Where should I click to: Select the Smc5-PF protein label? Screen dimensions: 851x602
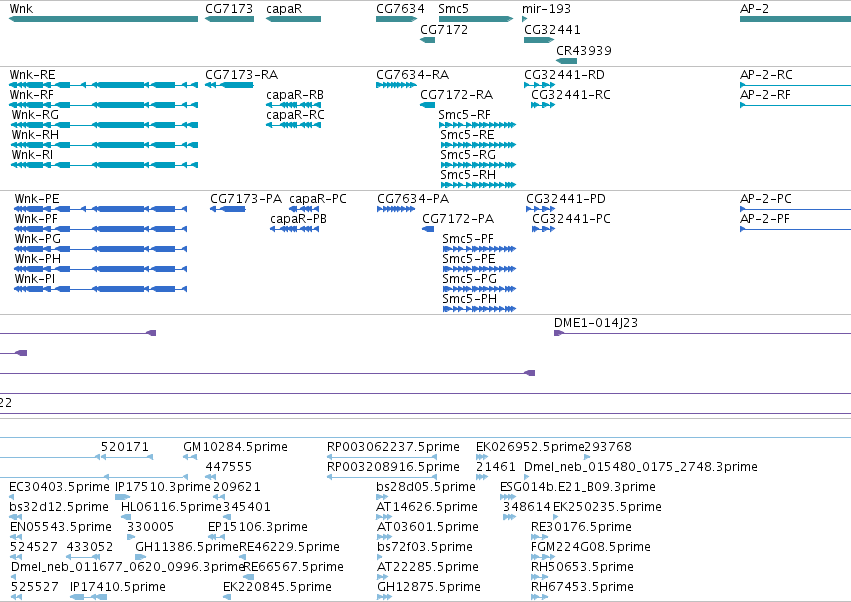468,239
